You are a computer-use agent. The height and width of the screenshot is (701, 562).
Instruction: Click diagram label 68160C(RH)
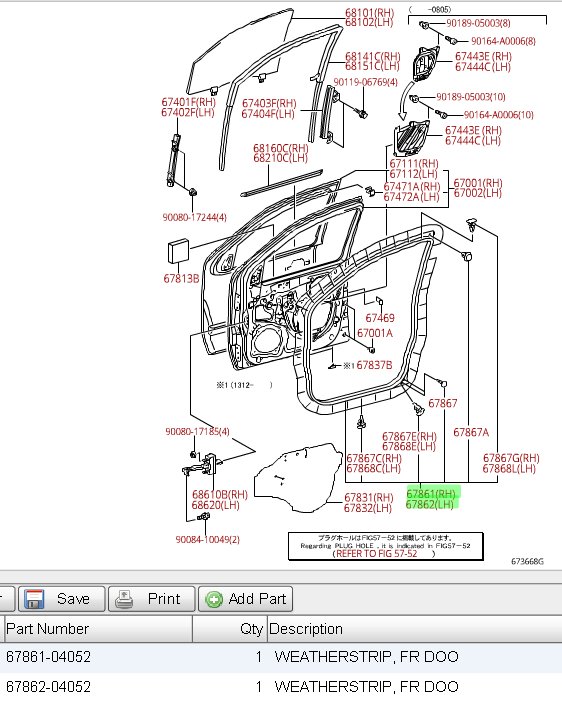[281, 148]
